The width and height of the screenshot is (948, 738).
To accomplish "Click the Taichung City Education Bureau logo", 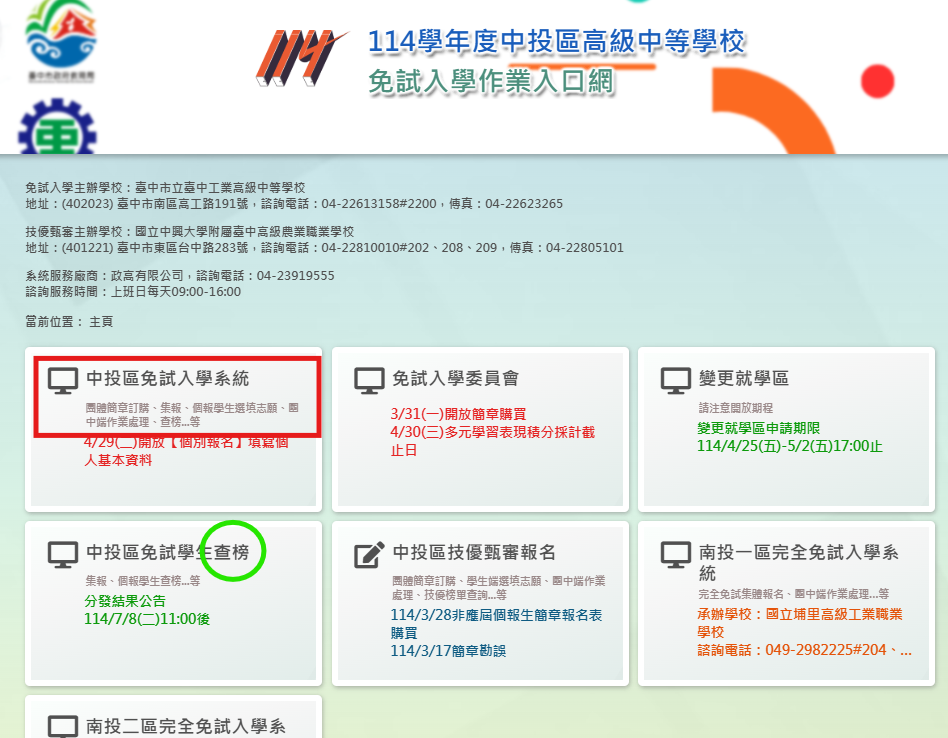I will click(61, 40).
